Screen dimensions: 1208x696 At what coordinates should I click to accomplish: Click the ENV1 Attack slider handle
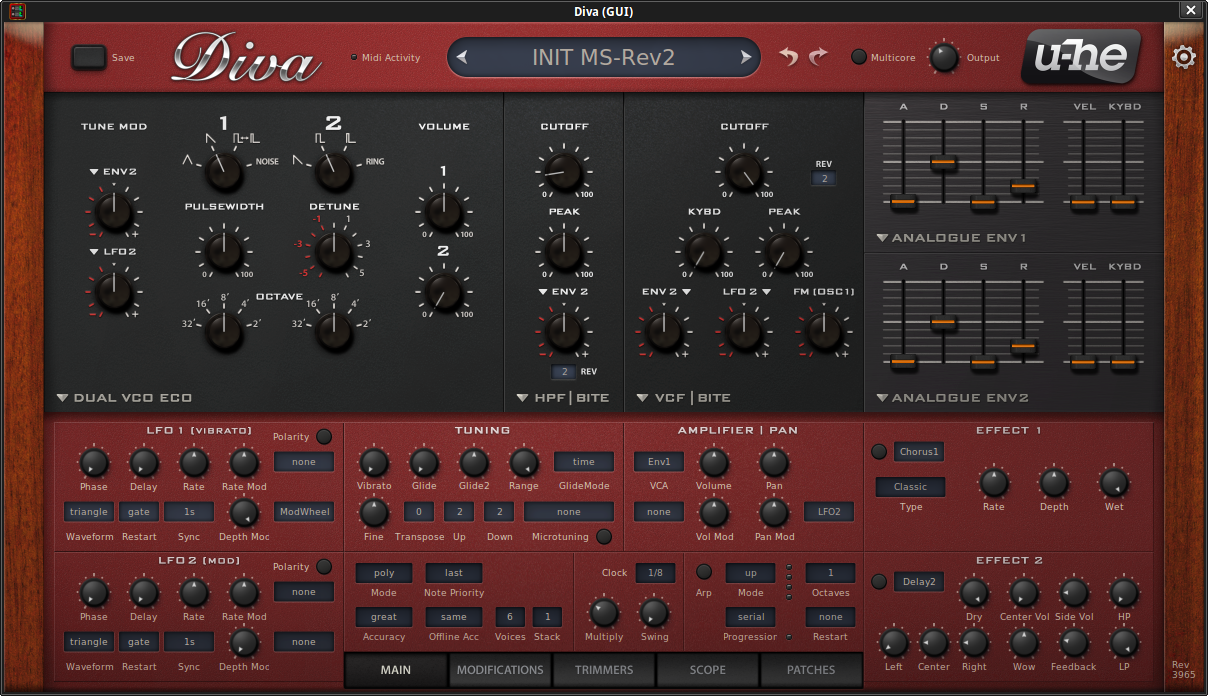[x=904, y=202]
